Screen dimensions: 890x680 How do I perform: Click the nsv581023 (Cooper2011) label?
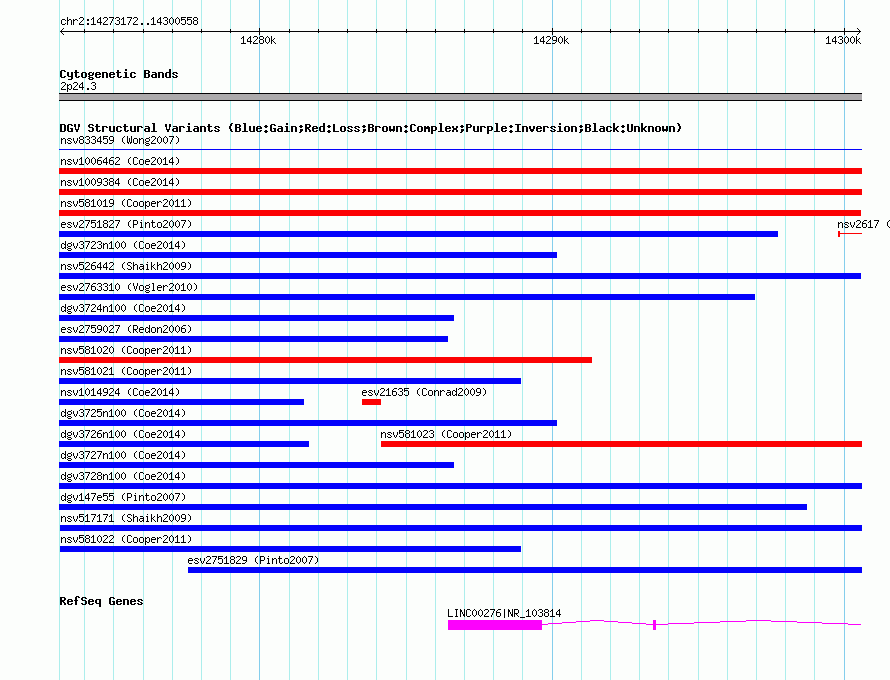point(446,434)
